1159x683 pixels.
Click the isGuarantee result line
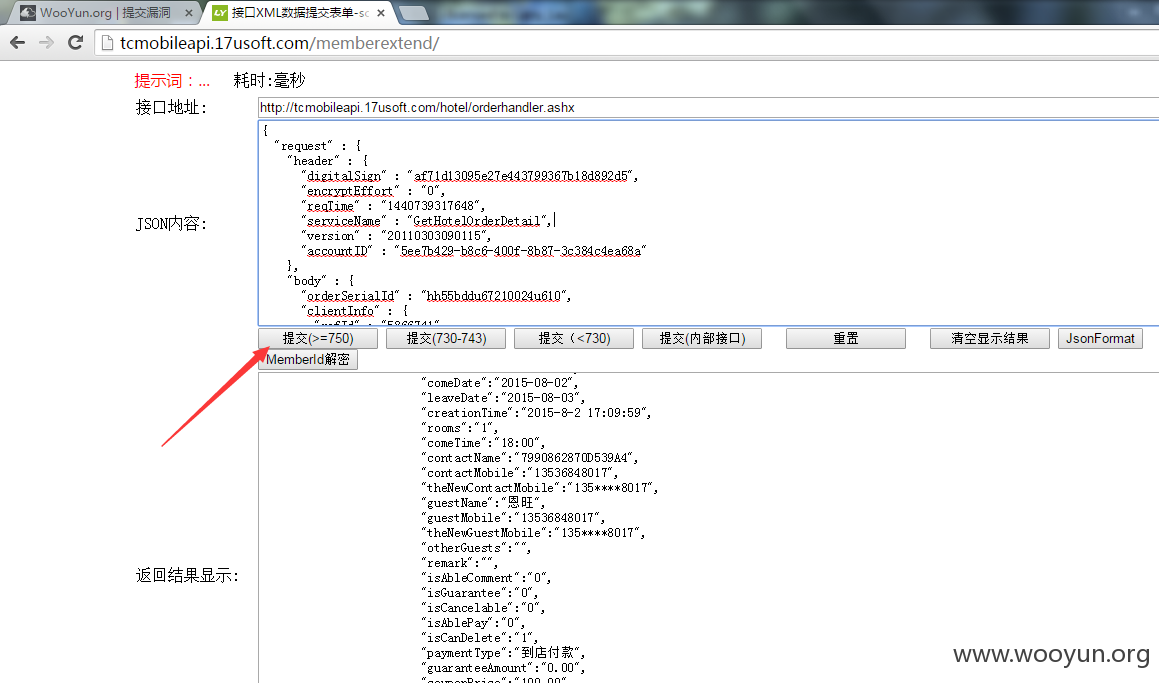(x=480, y=593)
